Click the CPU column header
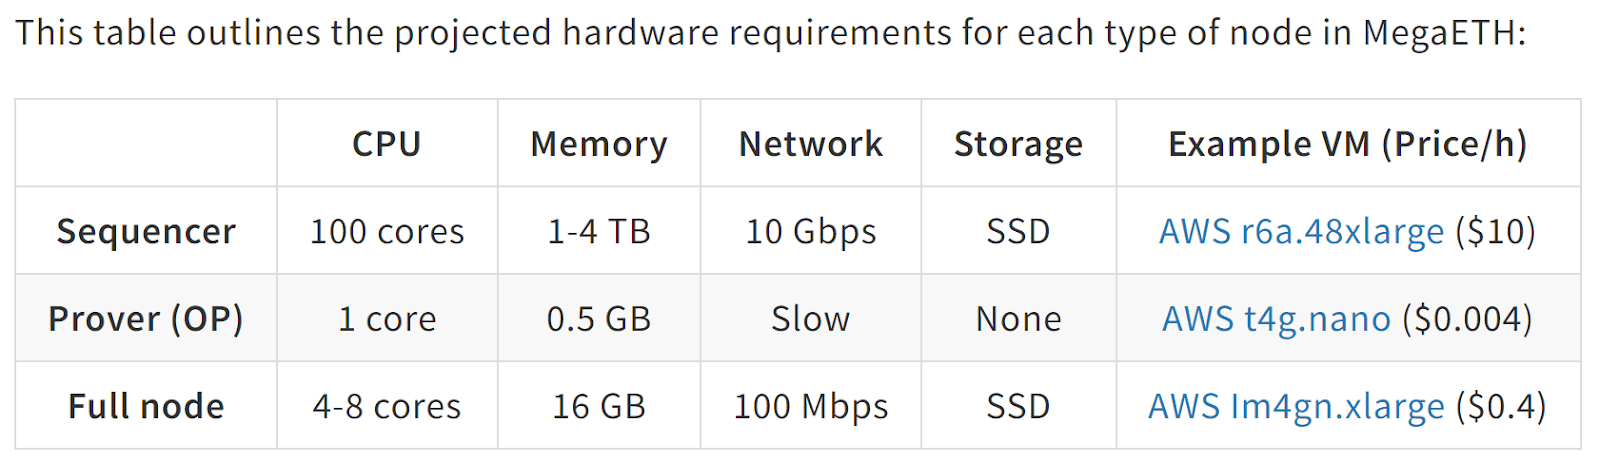Screen dimensions: 1600x464 pyautogui.click(x=387, y=144)
